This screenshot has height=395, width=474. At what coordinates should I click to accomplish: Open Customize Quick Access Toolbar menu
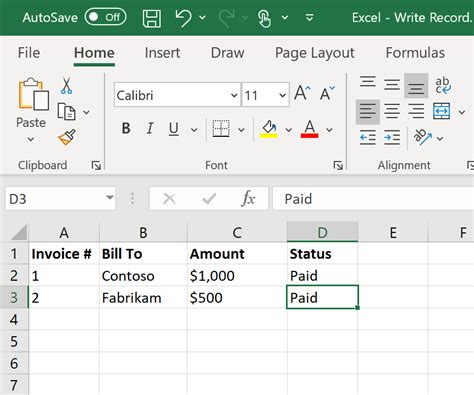[309, 17]
